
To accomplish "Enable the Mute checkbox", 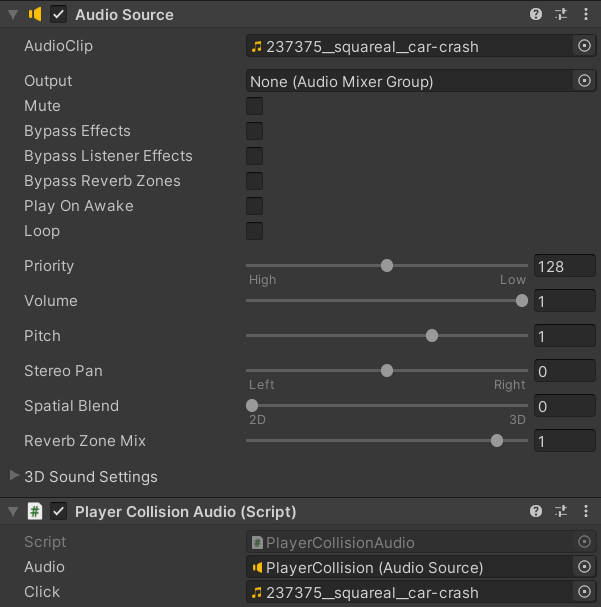I will pyautogui.click(x=255, y=106).
